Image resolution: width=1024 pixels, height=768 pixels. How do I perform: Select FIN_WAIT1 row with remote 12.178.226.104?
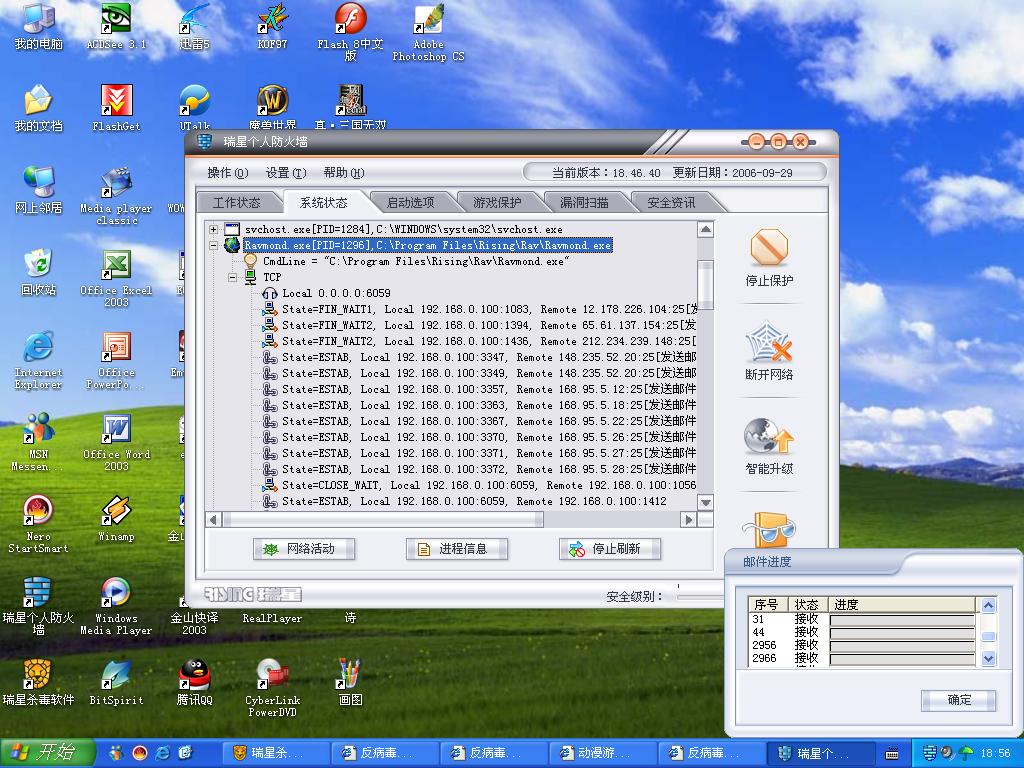tap(489, 309)
